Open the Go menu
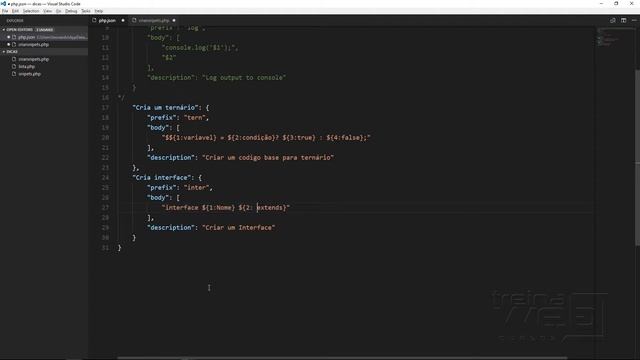Viewport: 640px width, 360px height. pyautogui.click(x=58, y=11)
